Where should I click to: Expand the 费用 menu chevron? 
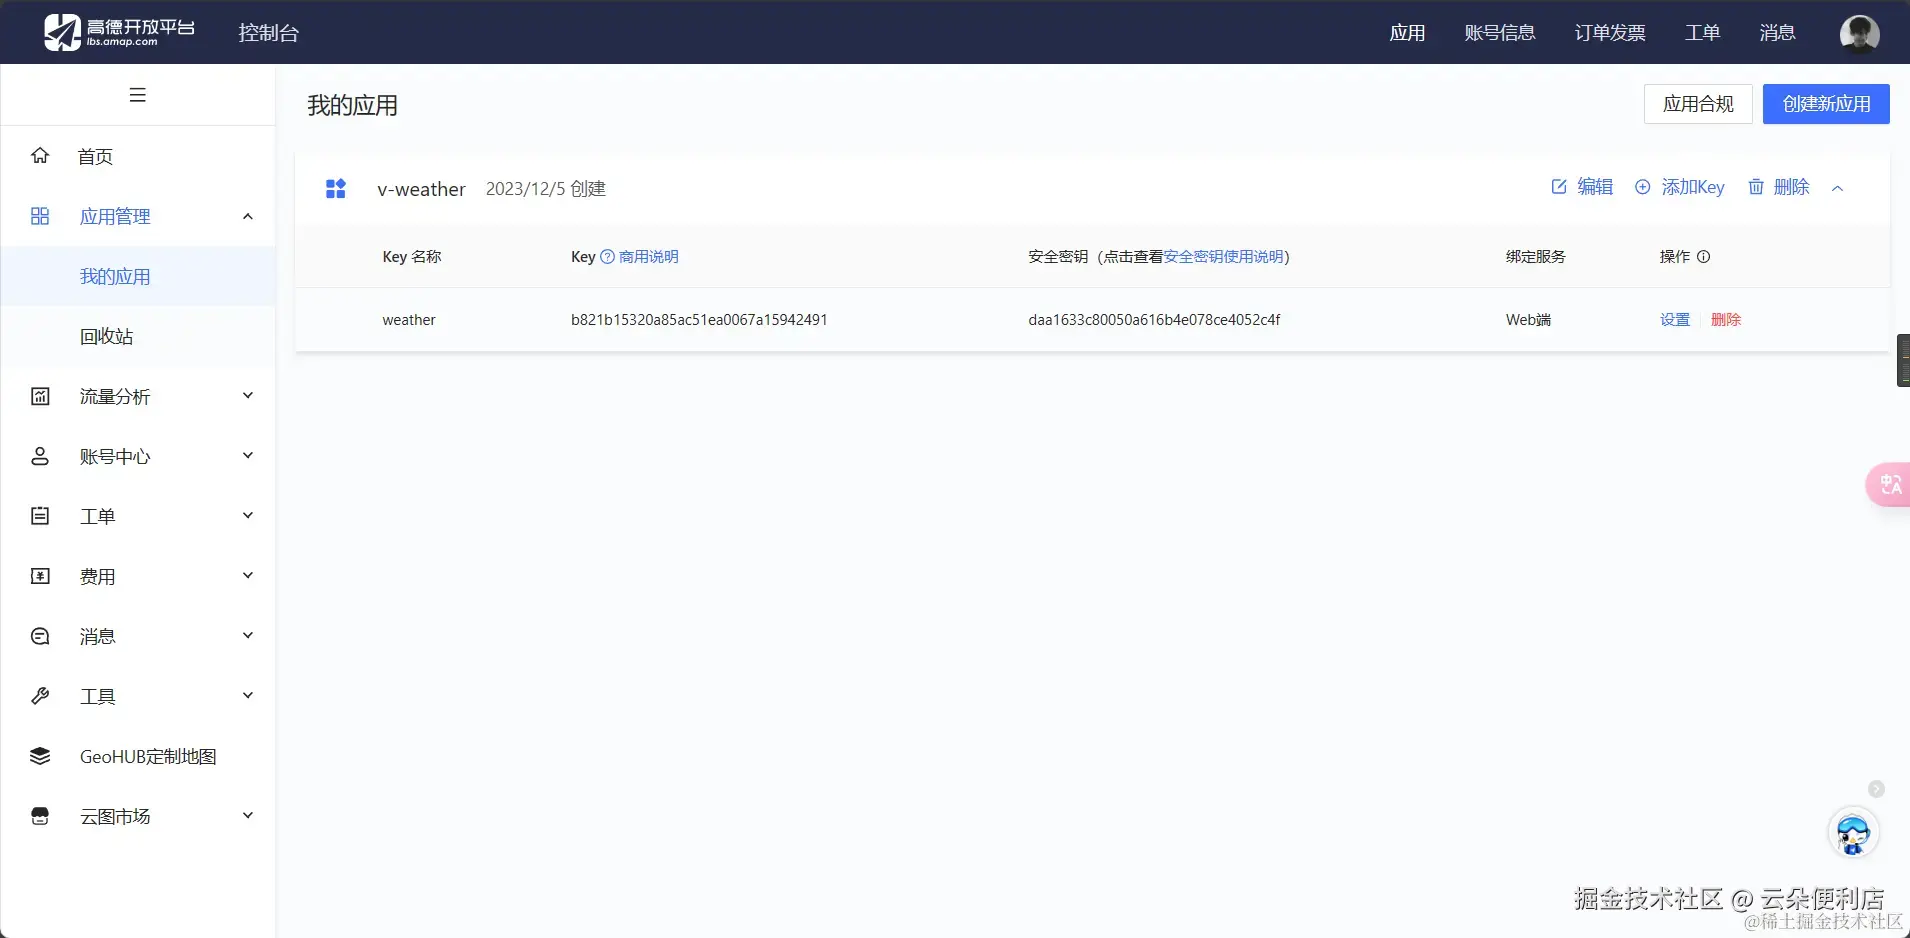pyautogui.click(x=248, y=576)
